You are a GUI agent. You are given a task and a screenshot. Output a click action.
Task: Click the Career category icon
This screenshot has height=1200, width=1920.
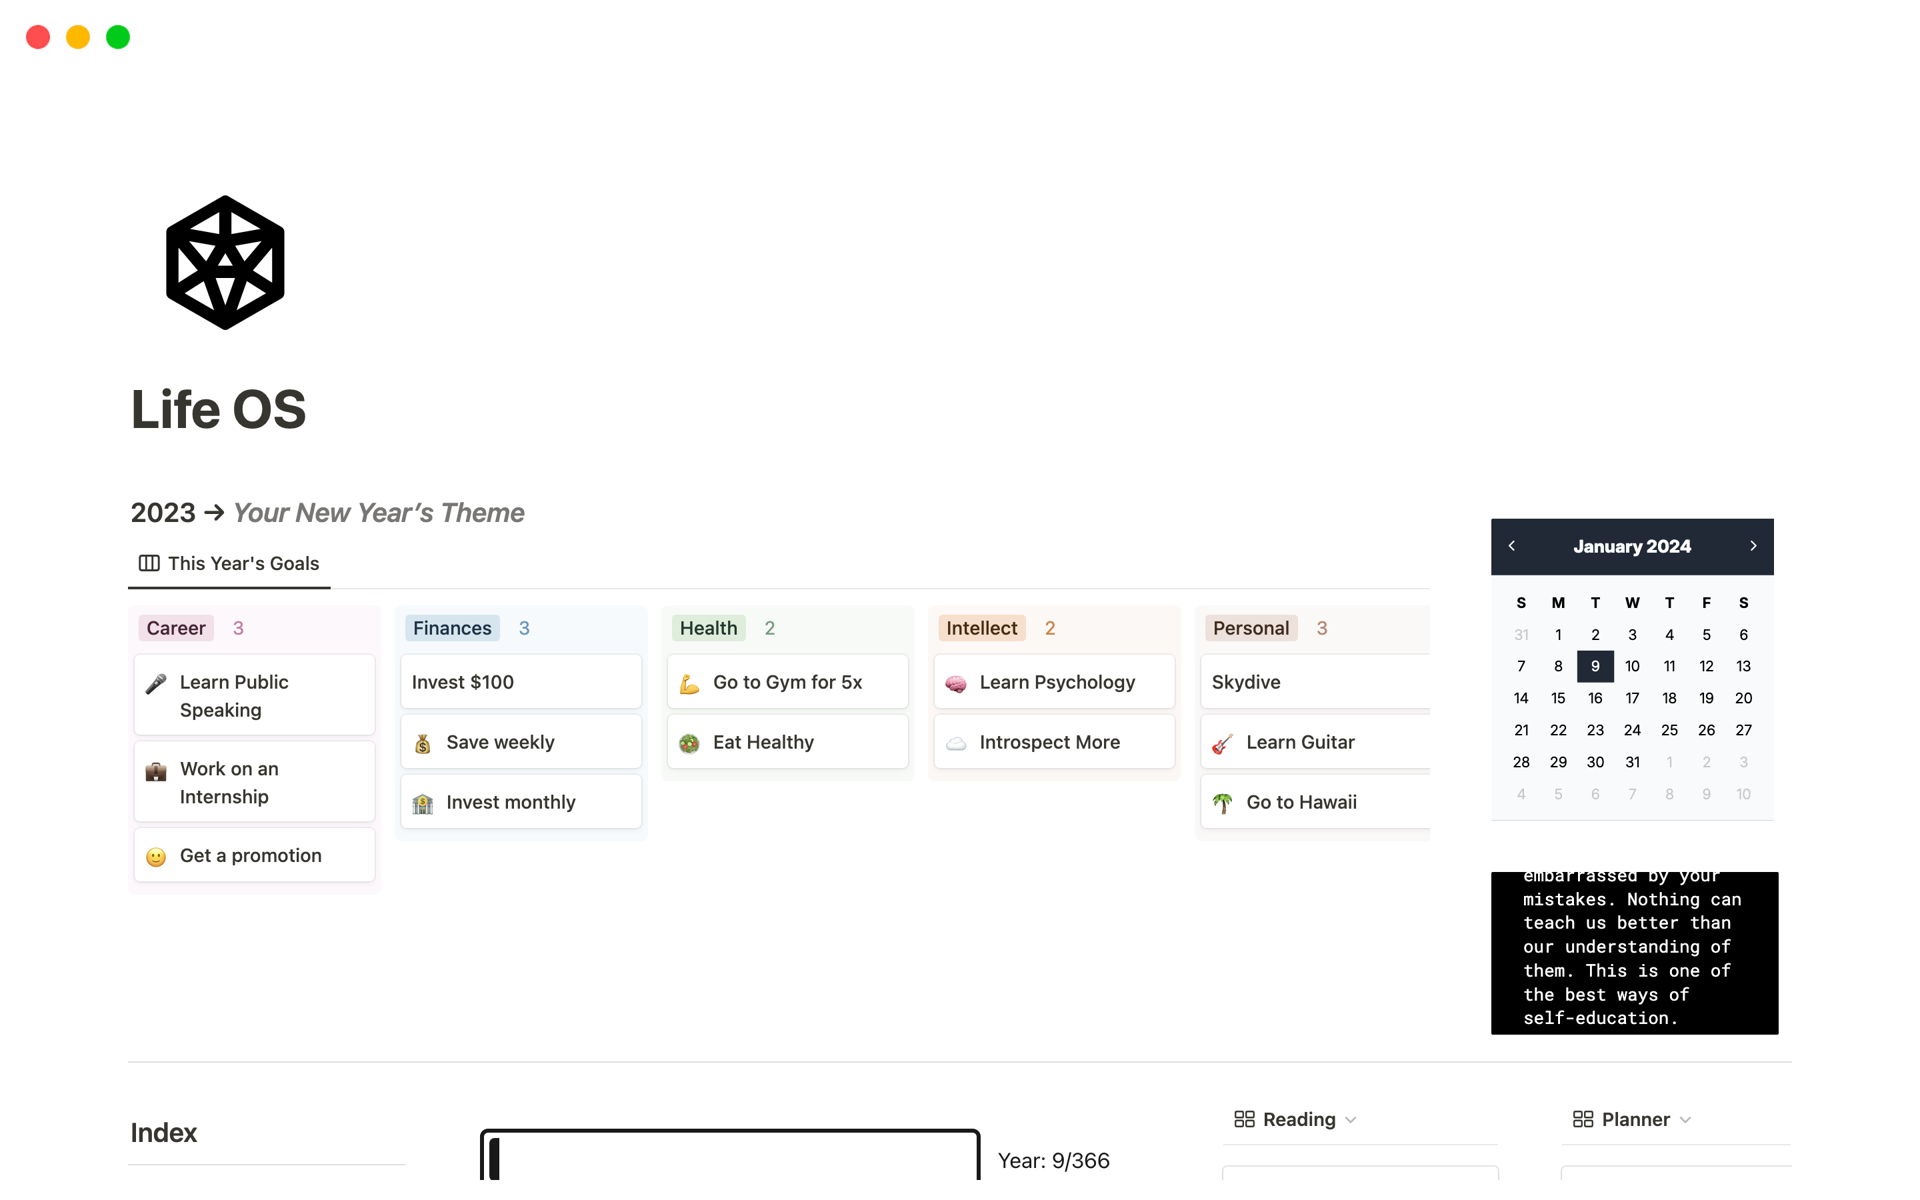pos(177,628)
